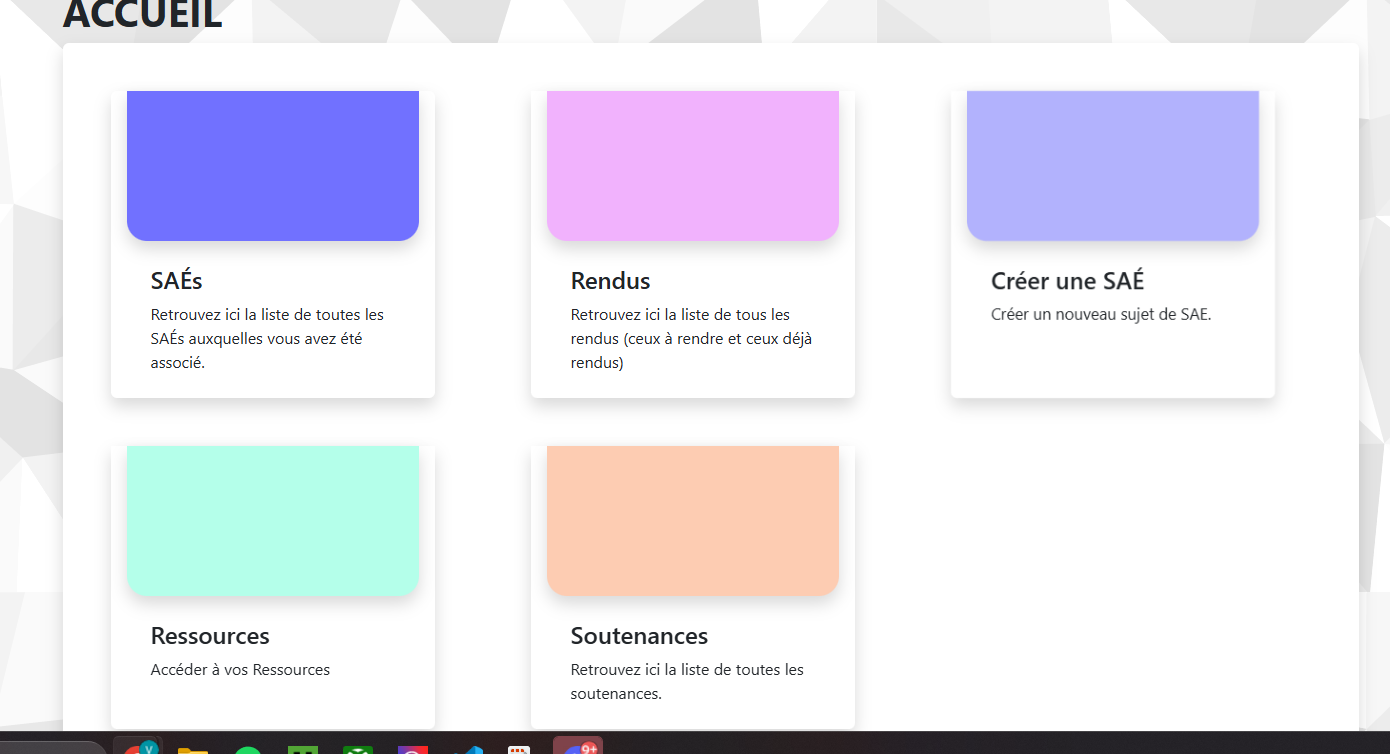This screenshot has height=754, width=1390.
Task: Click the "Accéder à vos Ressources" text
Action: [240, 670]
